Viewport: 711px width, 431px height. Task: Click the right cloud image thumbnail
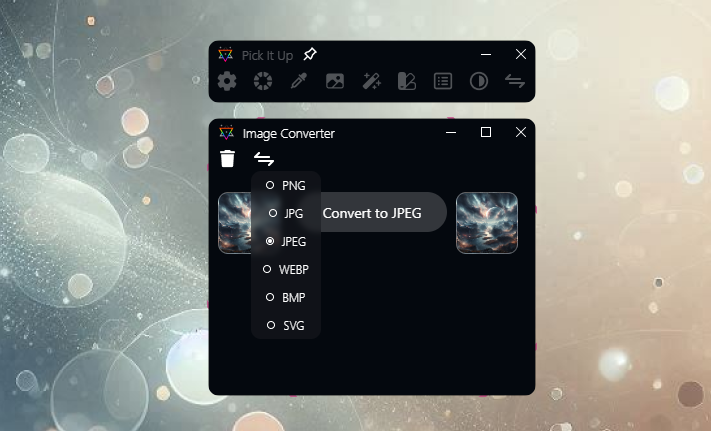coord(487,223)
